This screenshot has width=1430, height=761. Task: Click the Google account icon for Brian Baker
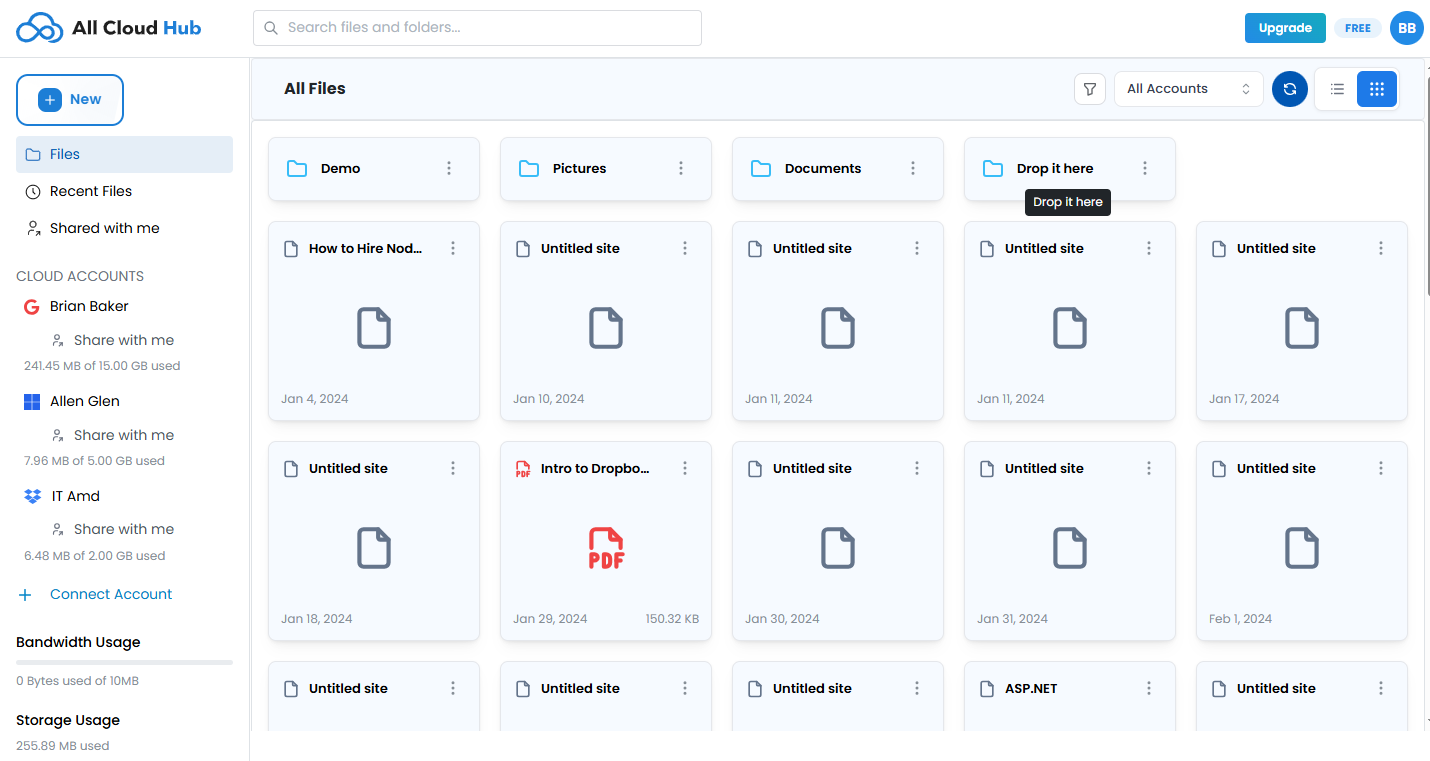click(x=30, y=306)
